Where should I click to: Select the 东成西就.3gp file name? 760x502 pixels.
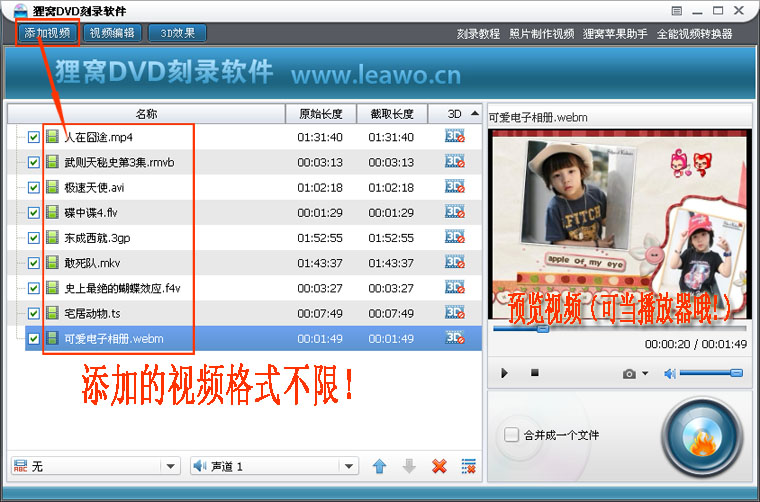[x=97, y=238]
